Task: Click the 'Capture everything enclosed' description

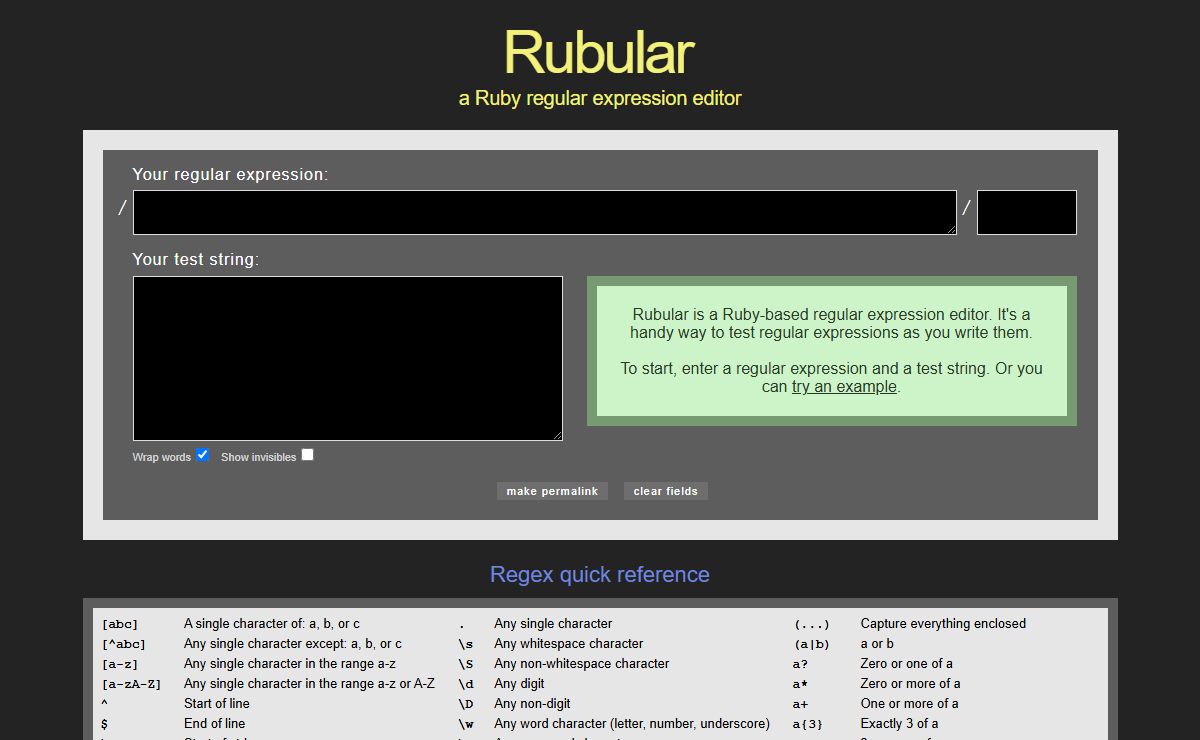Action: [x=943, y=624]
